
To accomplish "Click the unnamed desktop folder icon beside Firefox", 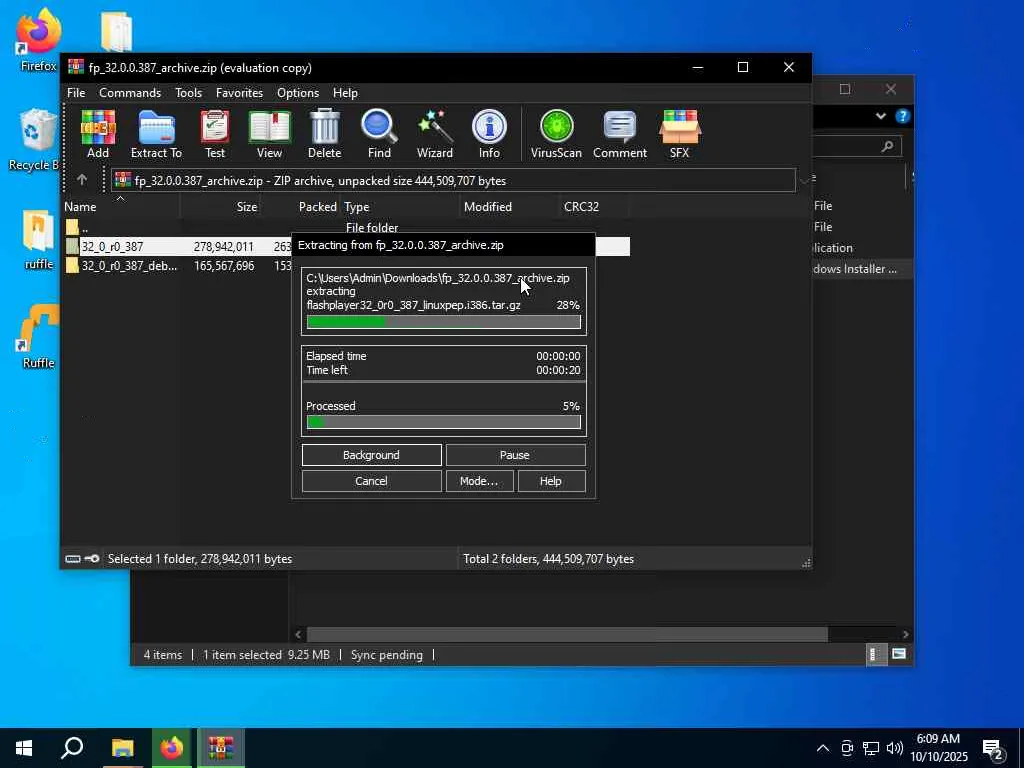I will click(116, 31).
